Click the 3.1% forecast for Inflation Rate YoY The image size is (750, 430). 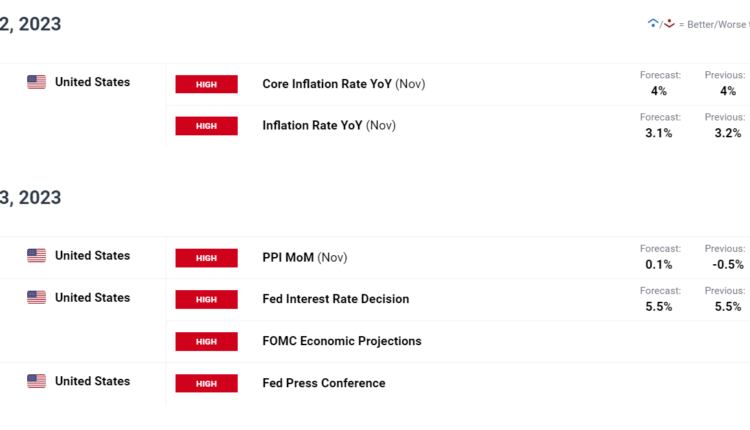coord(658,132)
